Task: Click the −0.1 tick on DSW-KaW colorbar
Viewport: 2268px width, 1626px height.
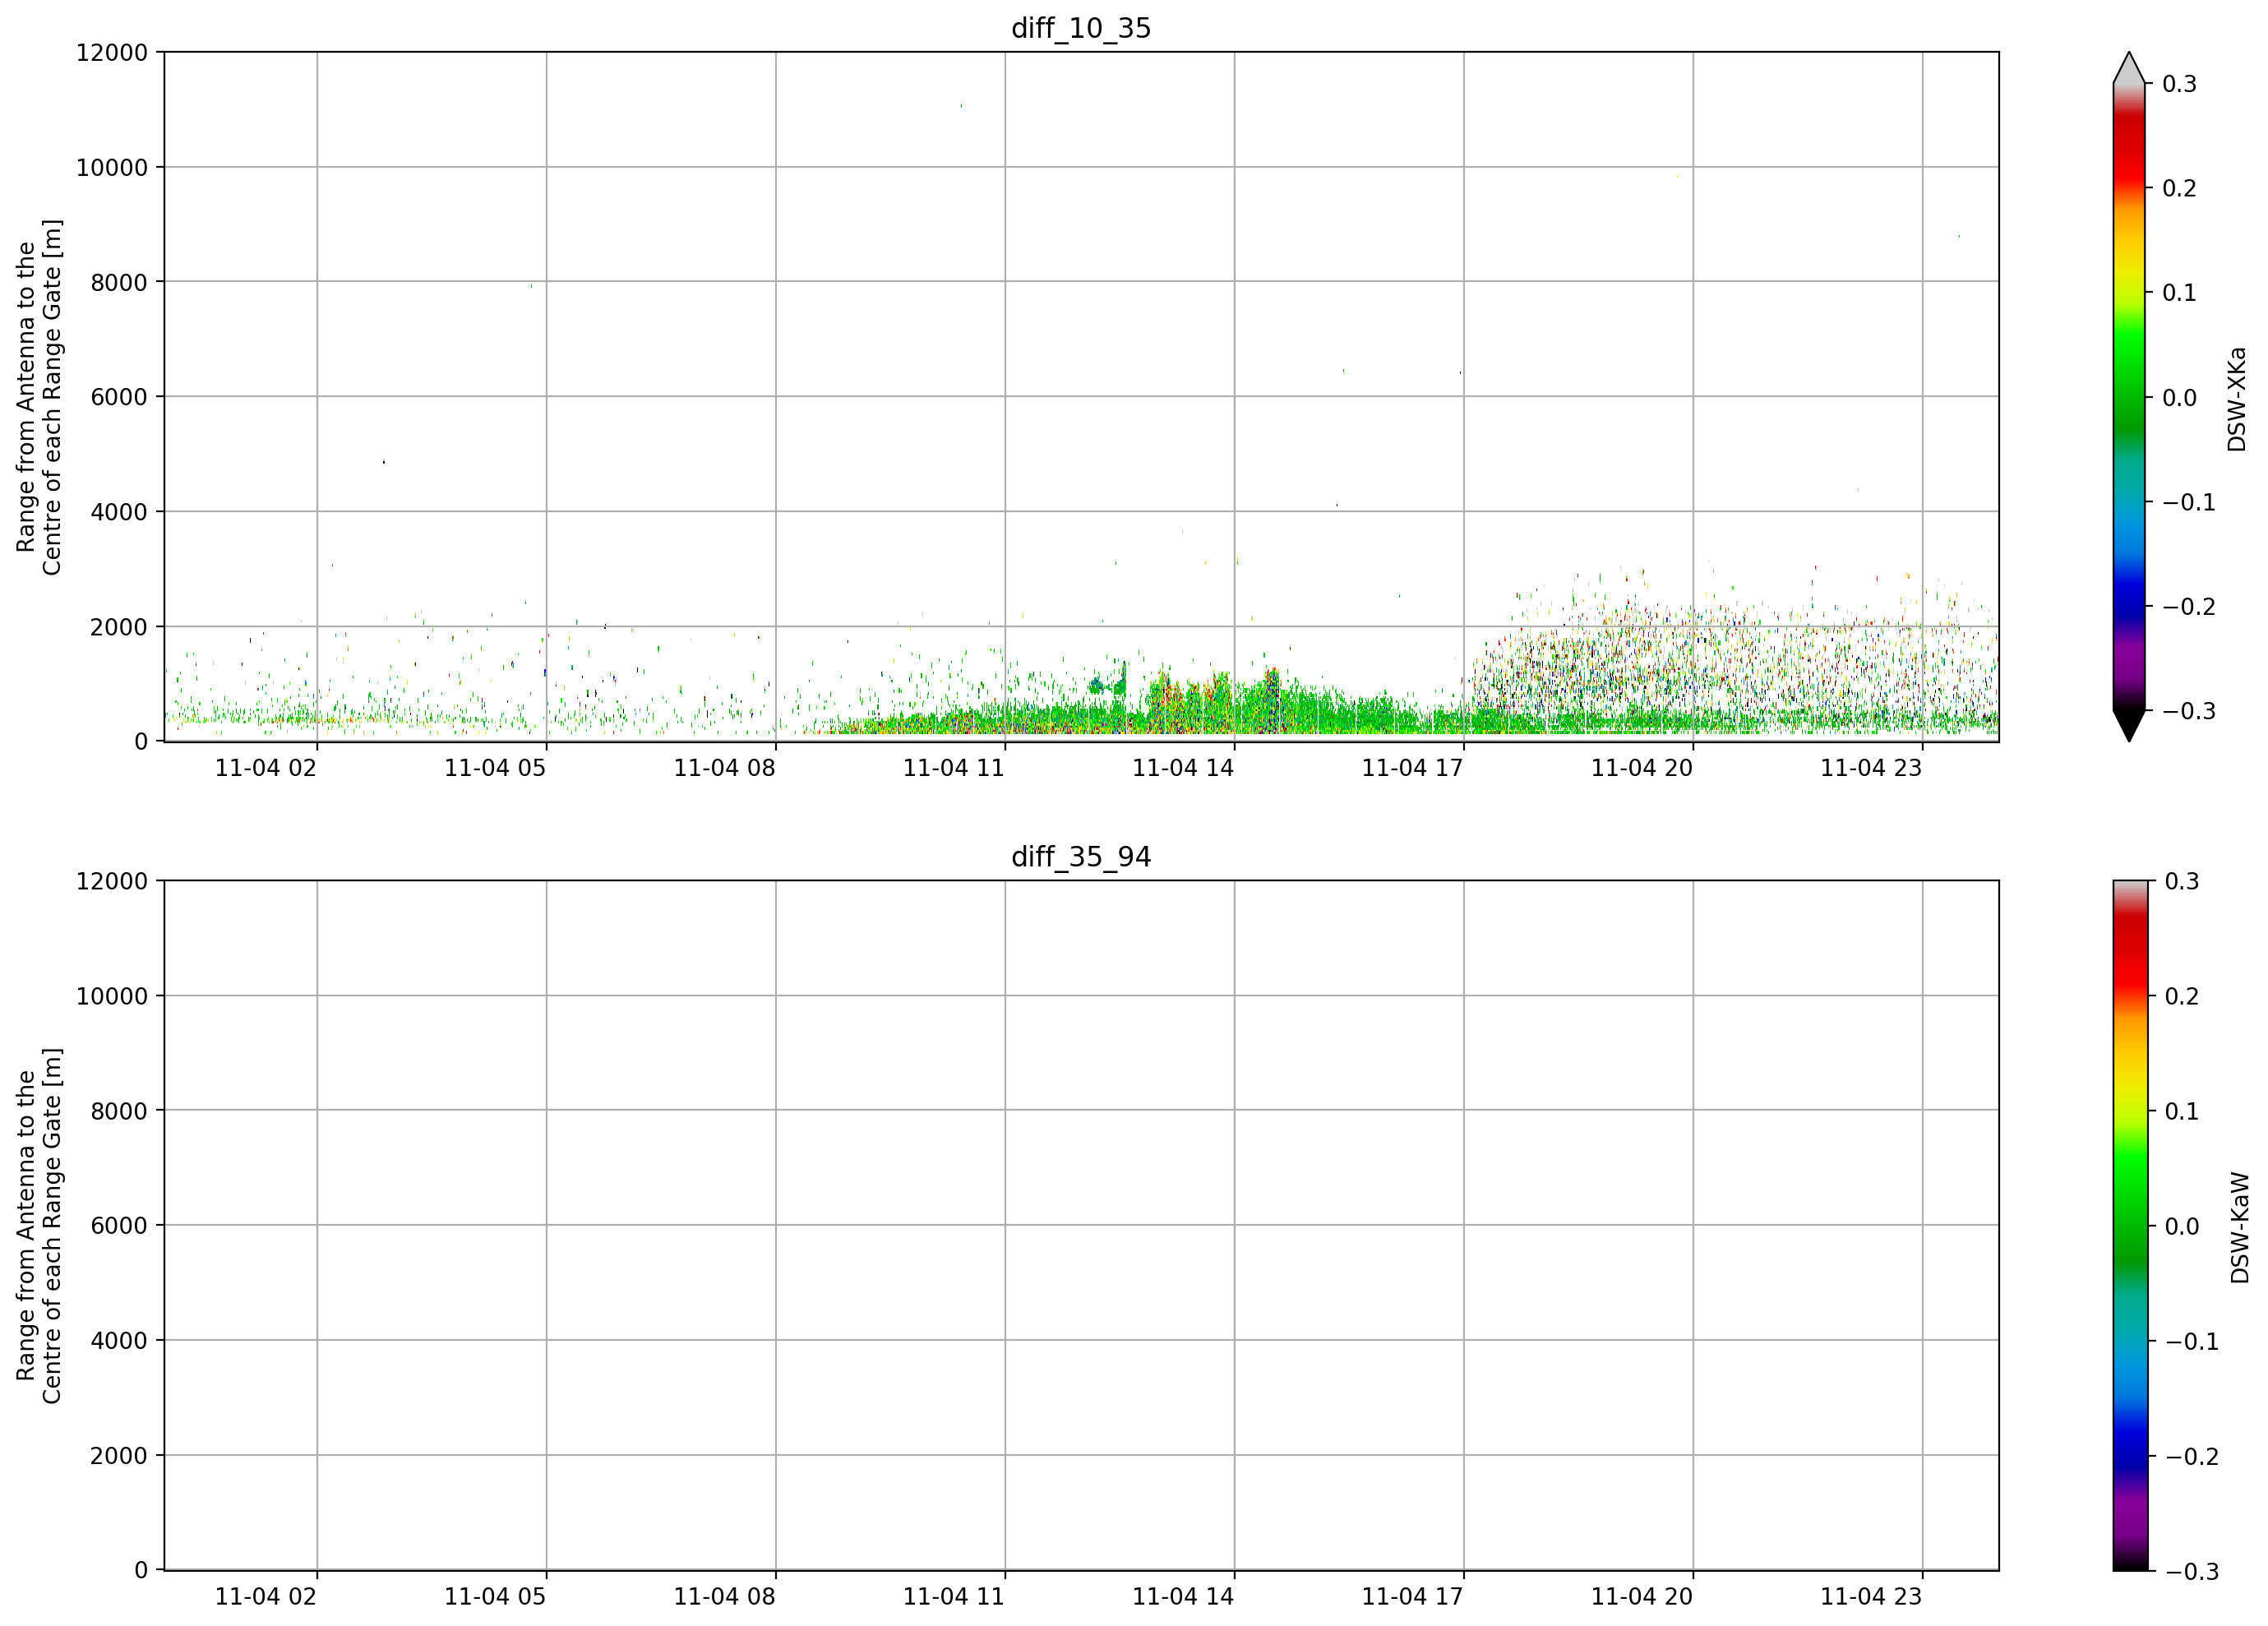Action: (2192, 1341)
